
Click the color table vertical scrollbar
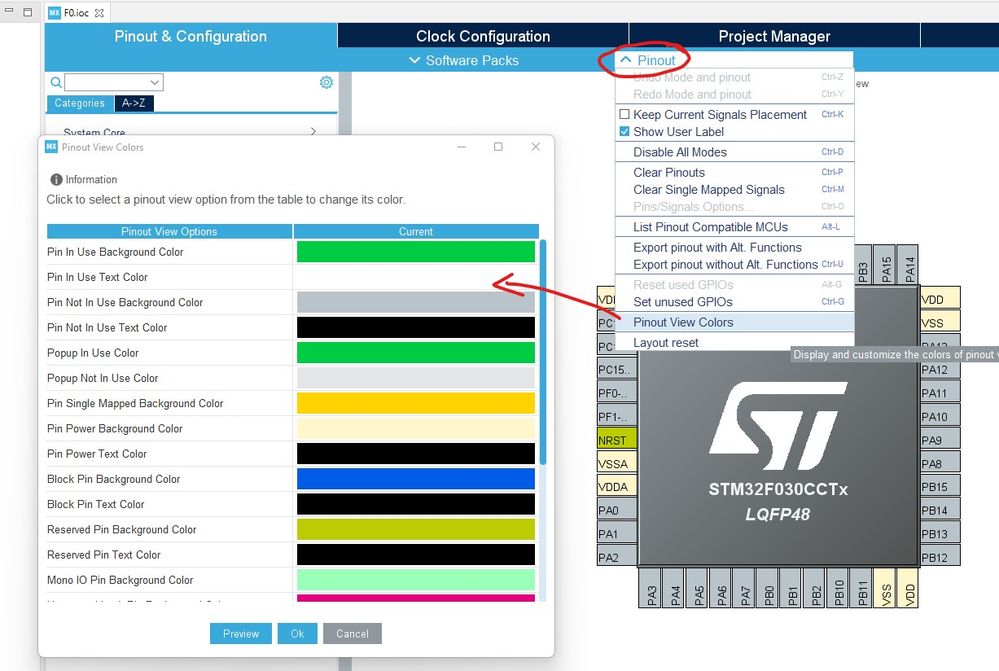[543, 352]
